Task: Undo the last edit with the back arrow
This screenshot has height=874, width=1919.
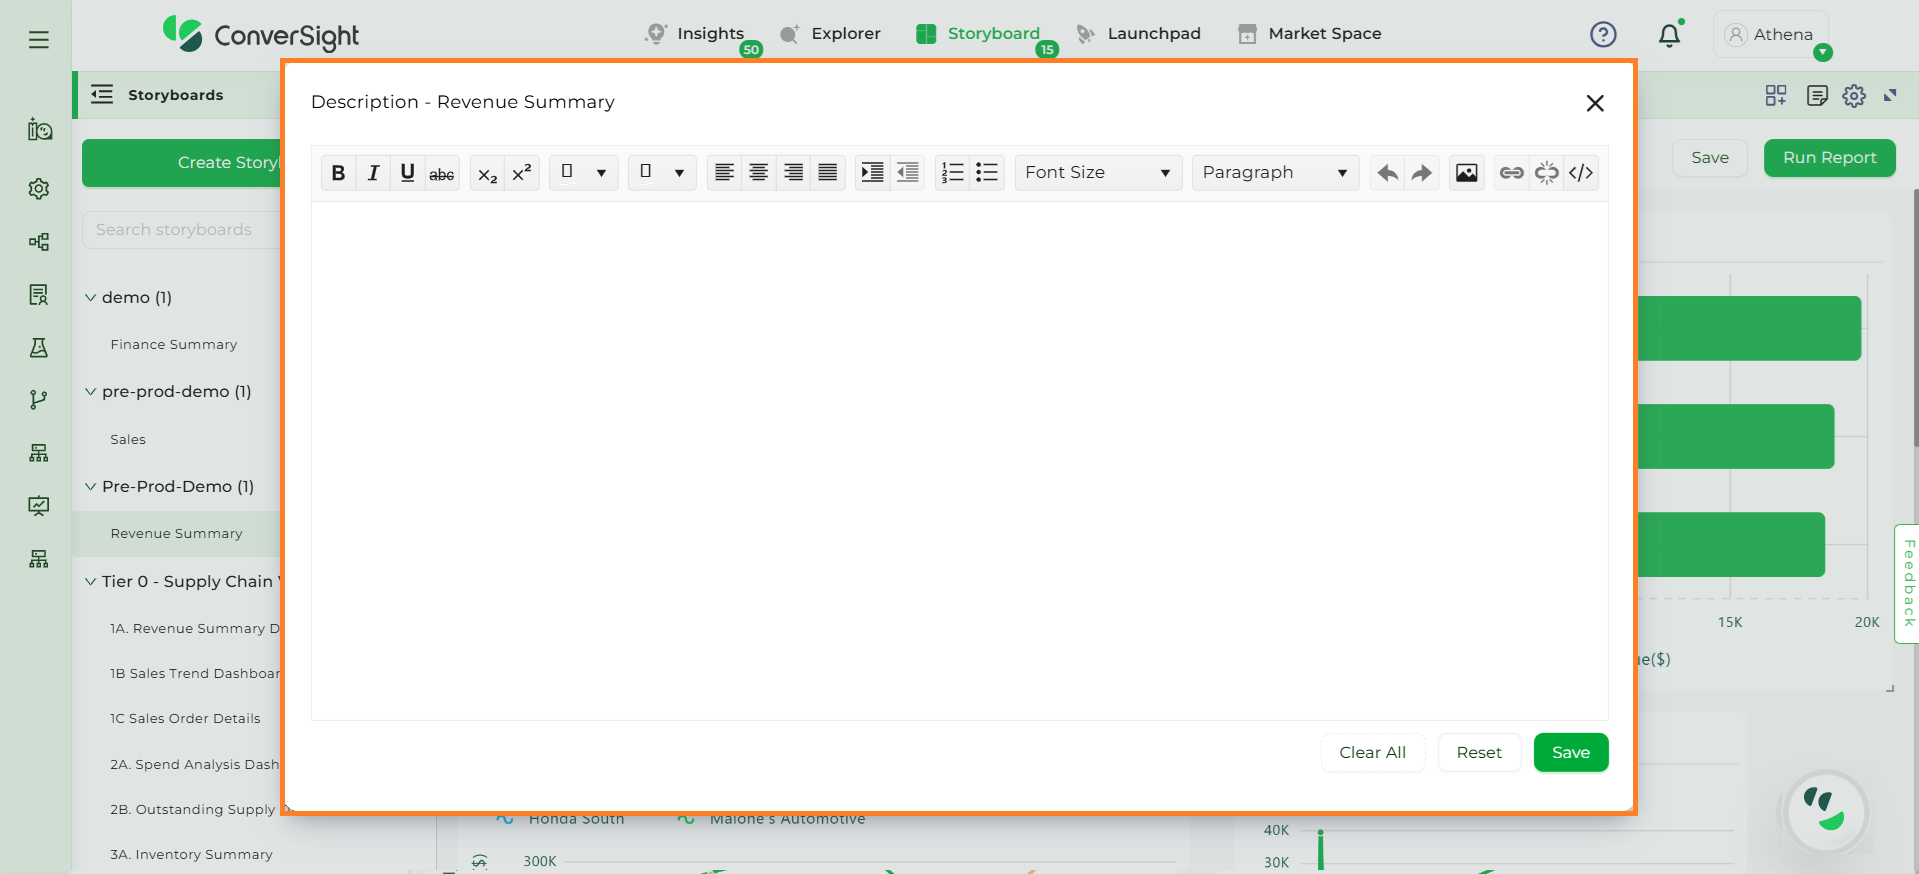Action: coord(1387,173)
